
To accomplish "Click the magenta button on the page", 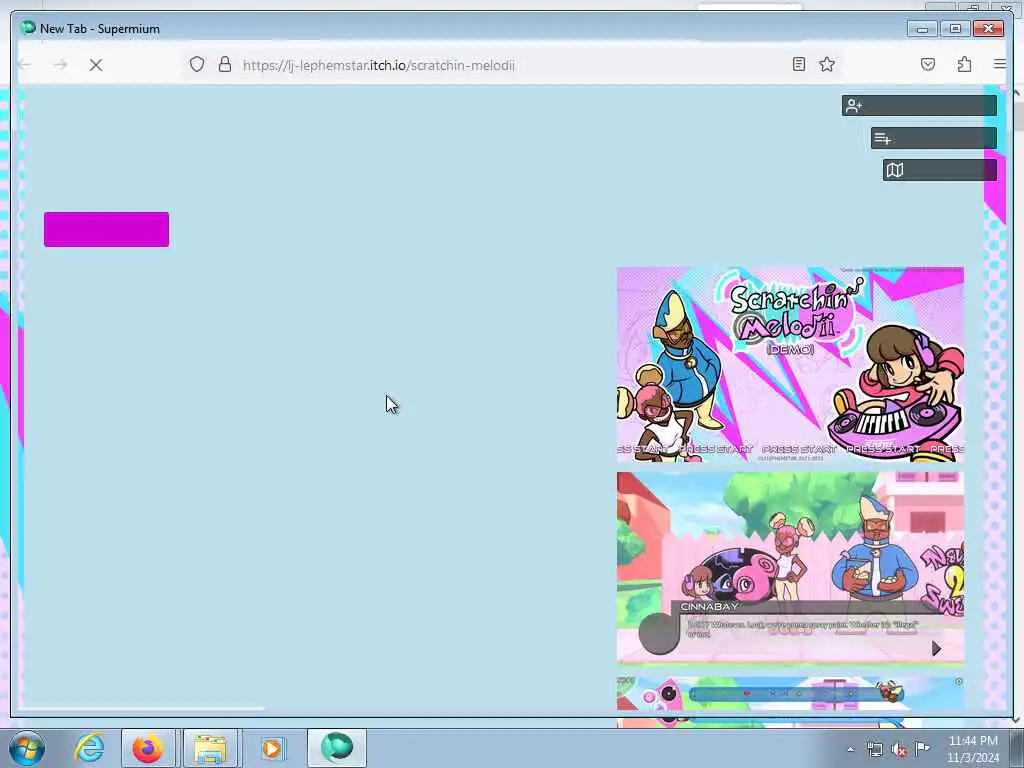I will (106, 229).
